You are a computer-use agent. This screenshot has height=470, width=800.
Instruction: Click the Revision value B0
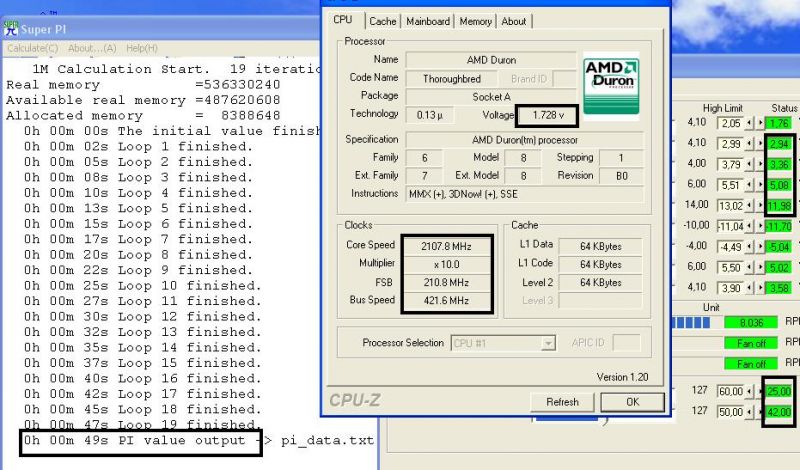click(621, 176)
